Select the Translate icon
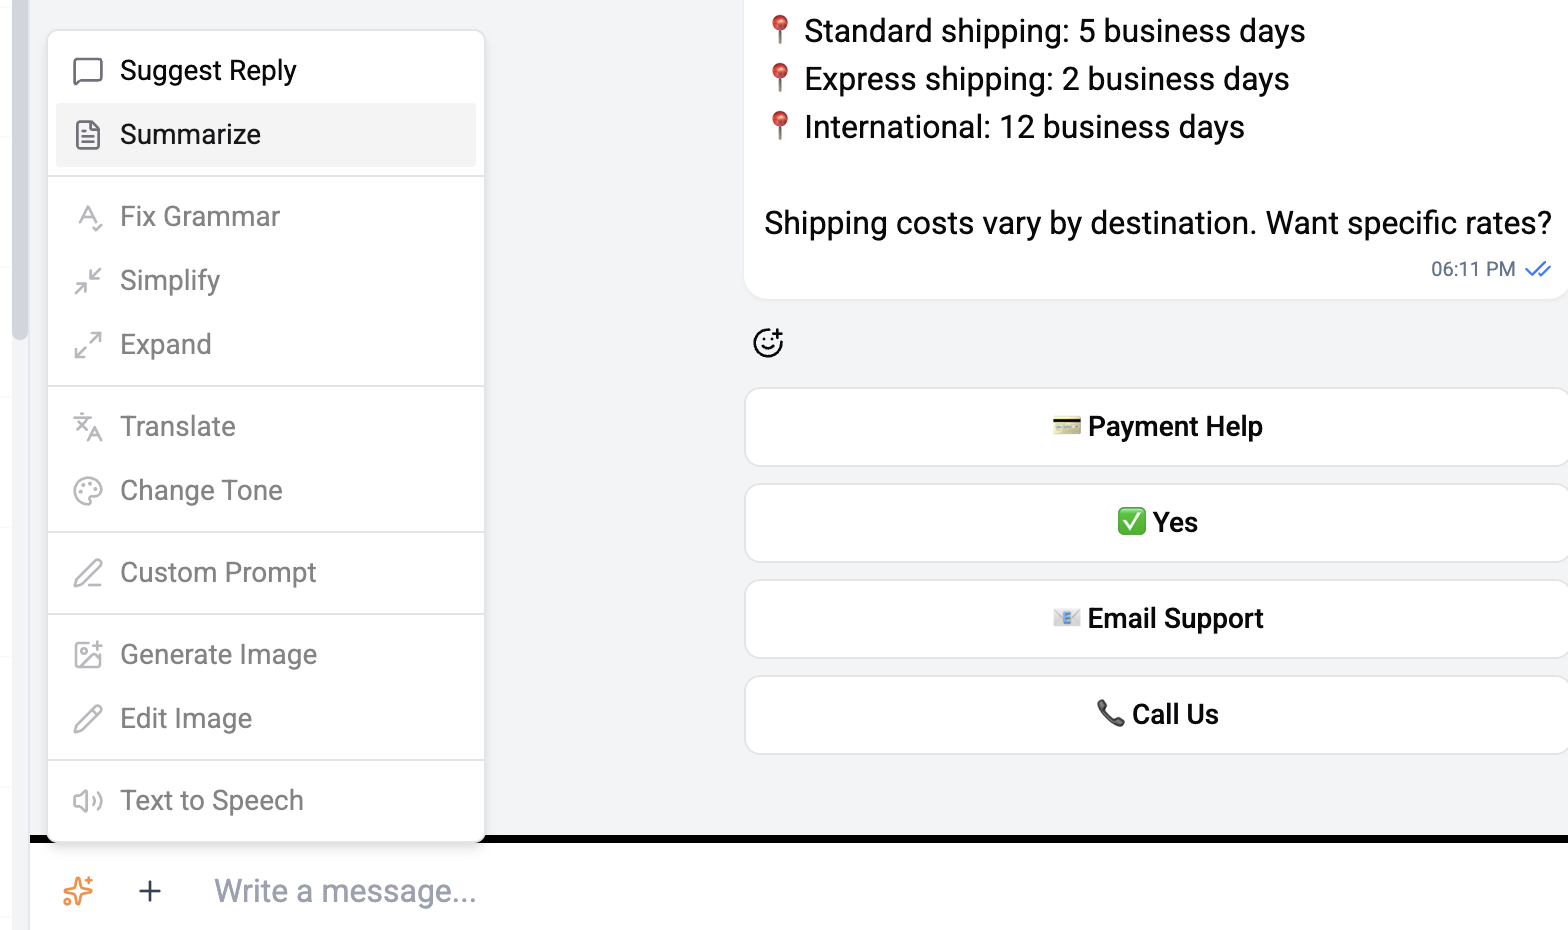This screenshot has width=1568, height=930. [88, 426]
